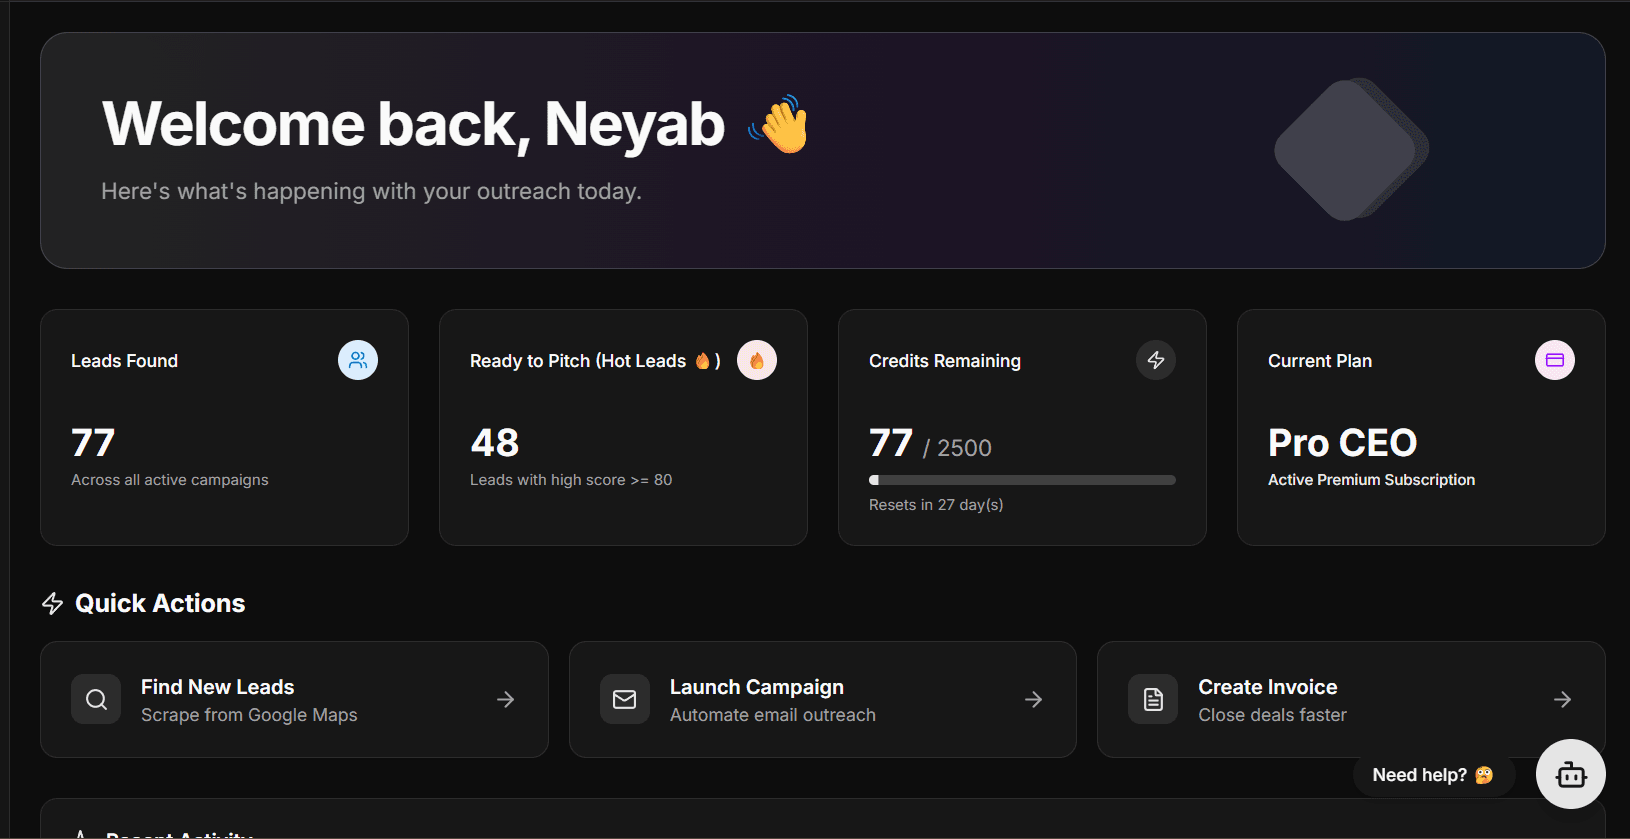Click the arrow on the Launch Campaign card
Viewport: 1630px width, 839px height.
[1033, 699]
